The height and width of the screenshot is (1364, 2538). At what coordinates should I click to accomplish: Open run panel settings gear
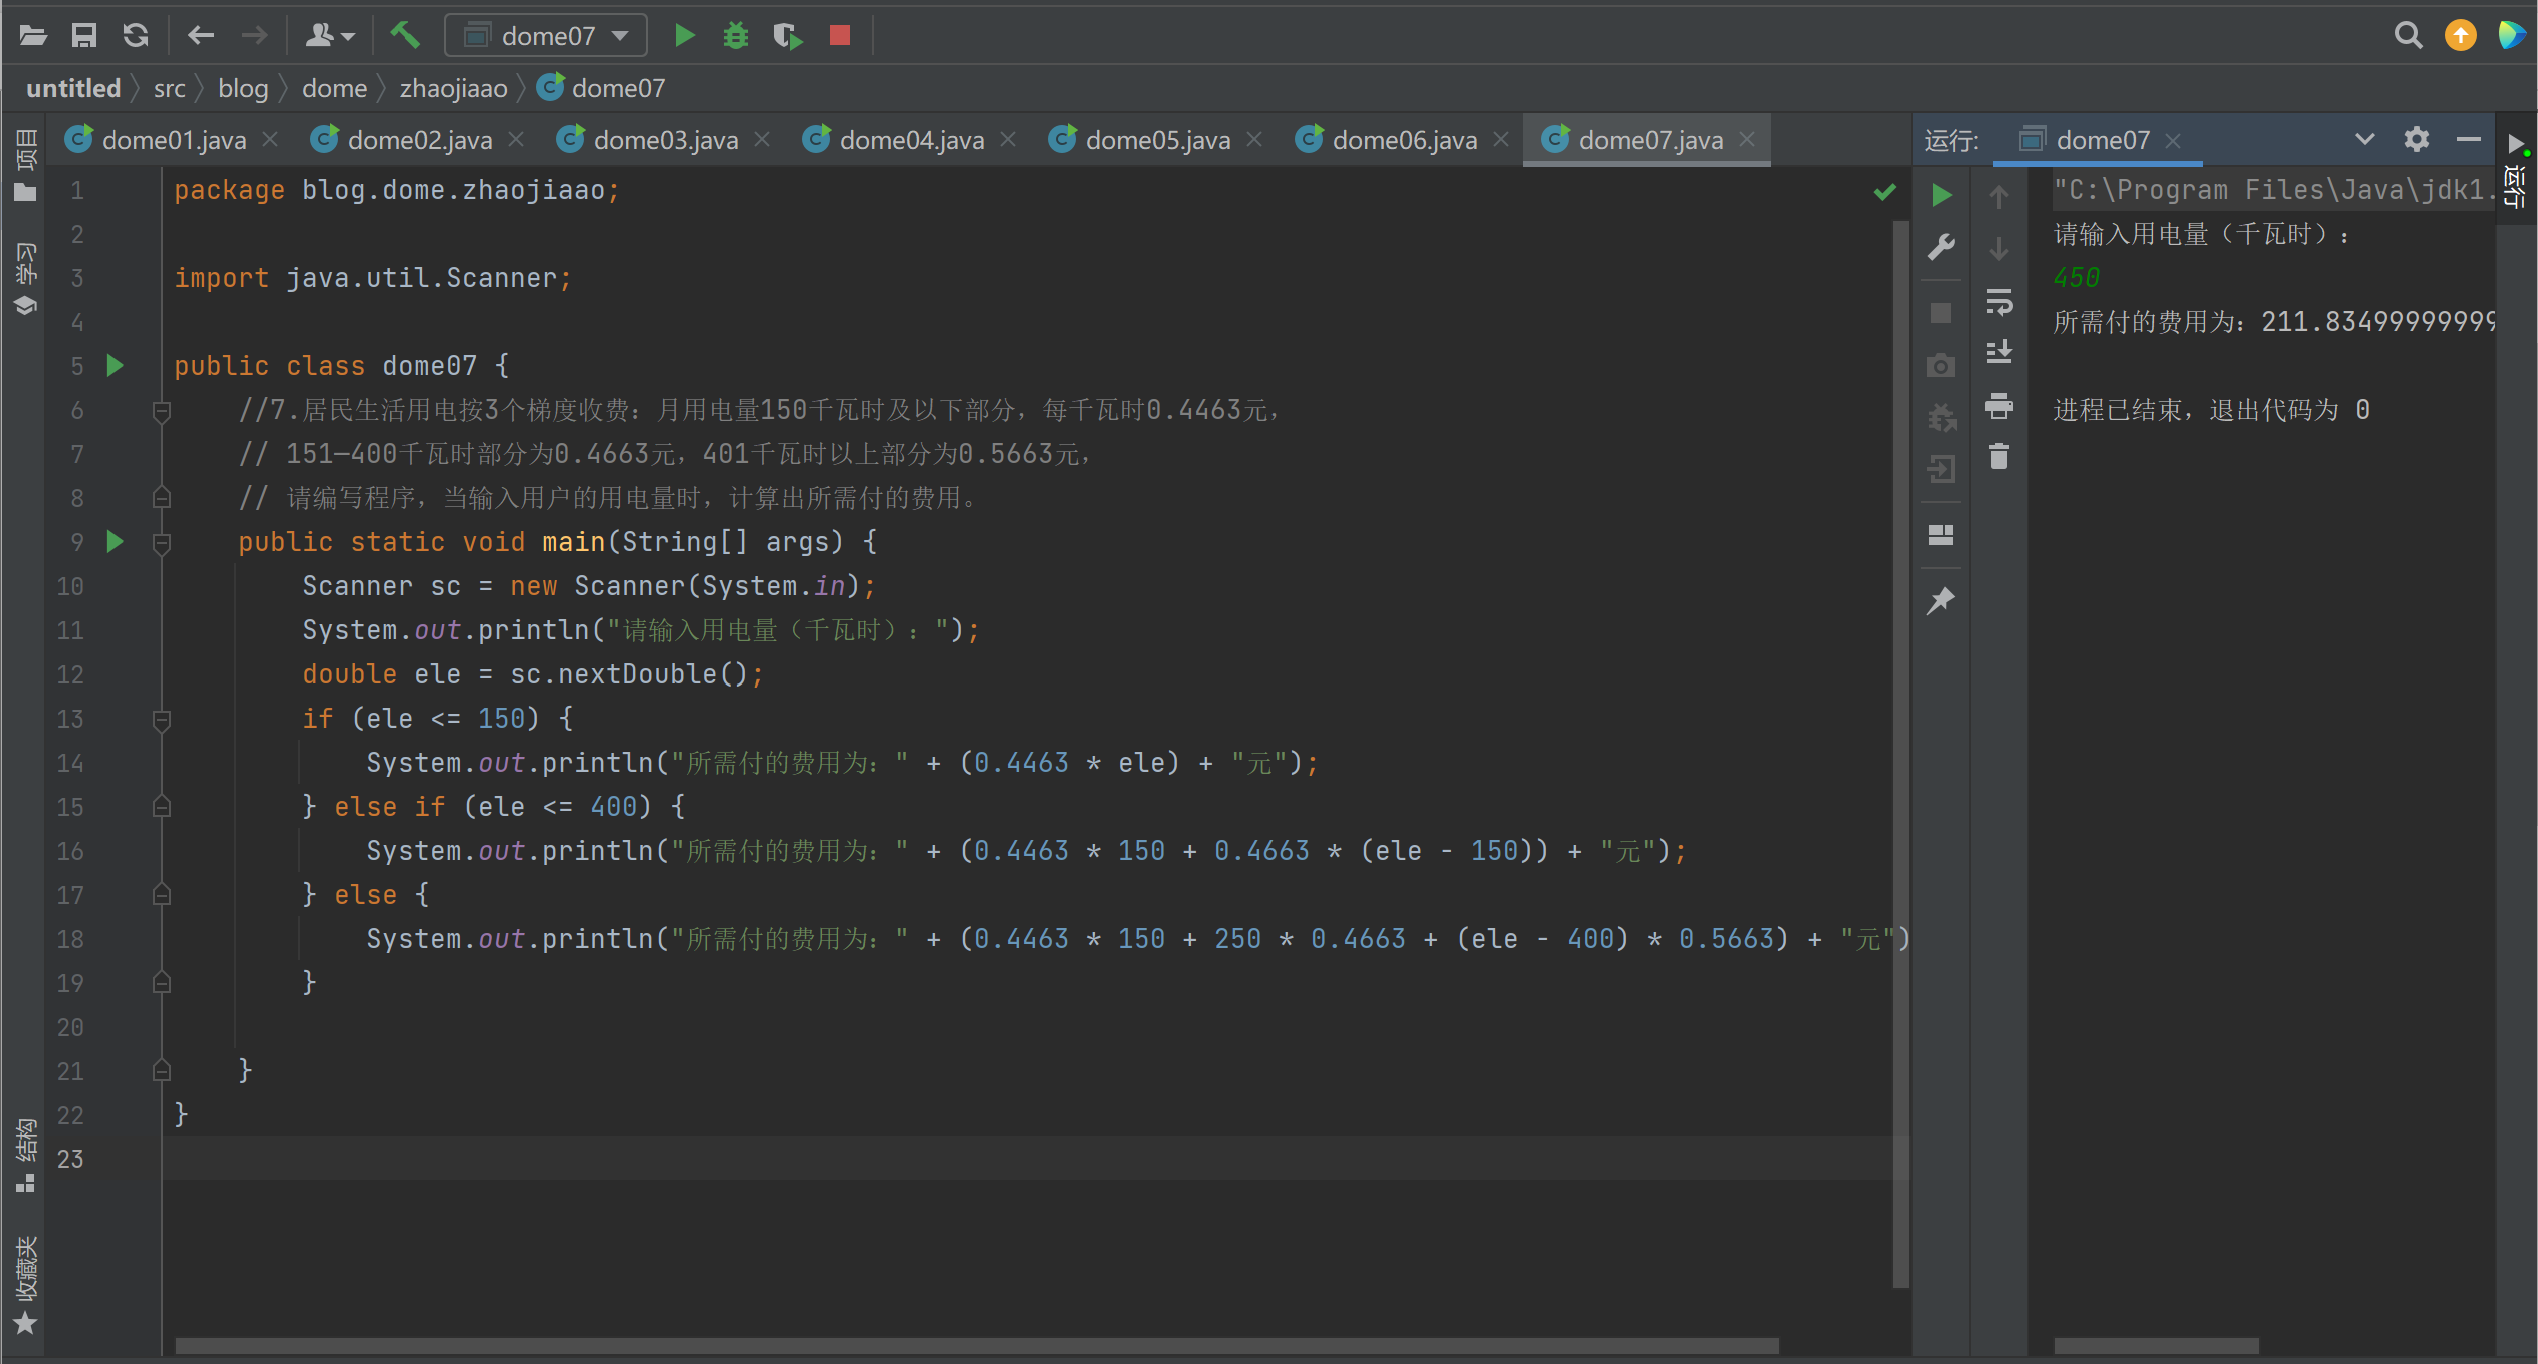tap(2416, 139)
